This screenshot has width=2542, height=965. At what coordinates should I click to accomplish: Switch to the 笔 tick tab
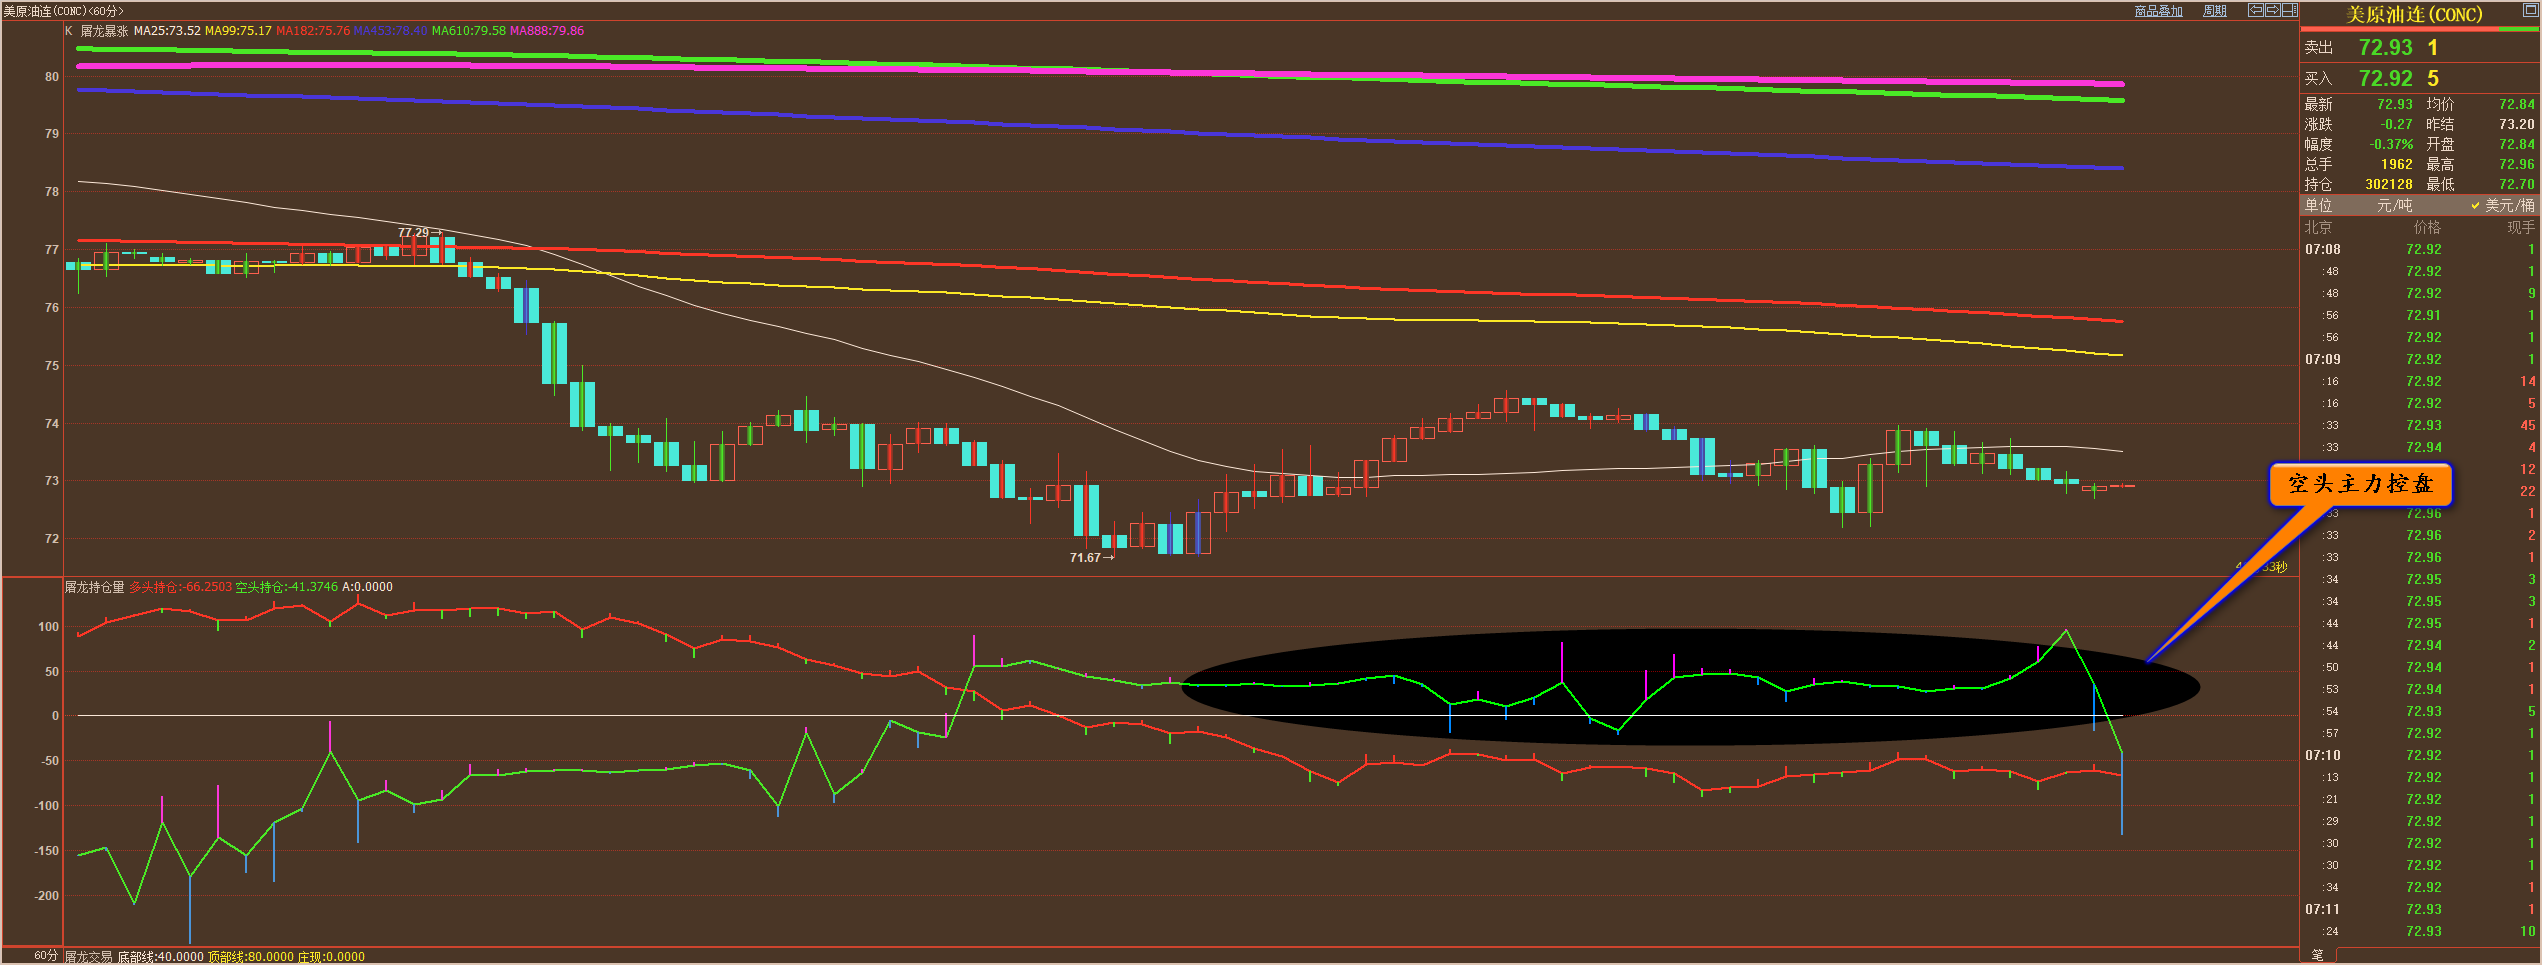coord(2318,955)
